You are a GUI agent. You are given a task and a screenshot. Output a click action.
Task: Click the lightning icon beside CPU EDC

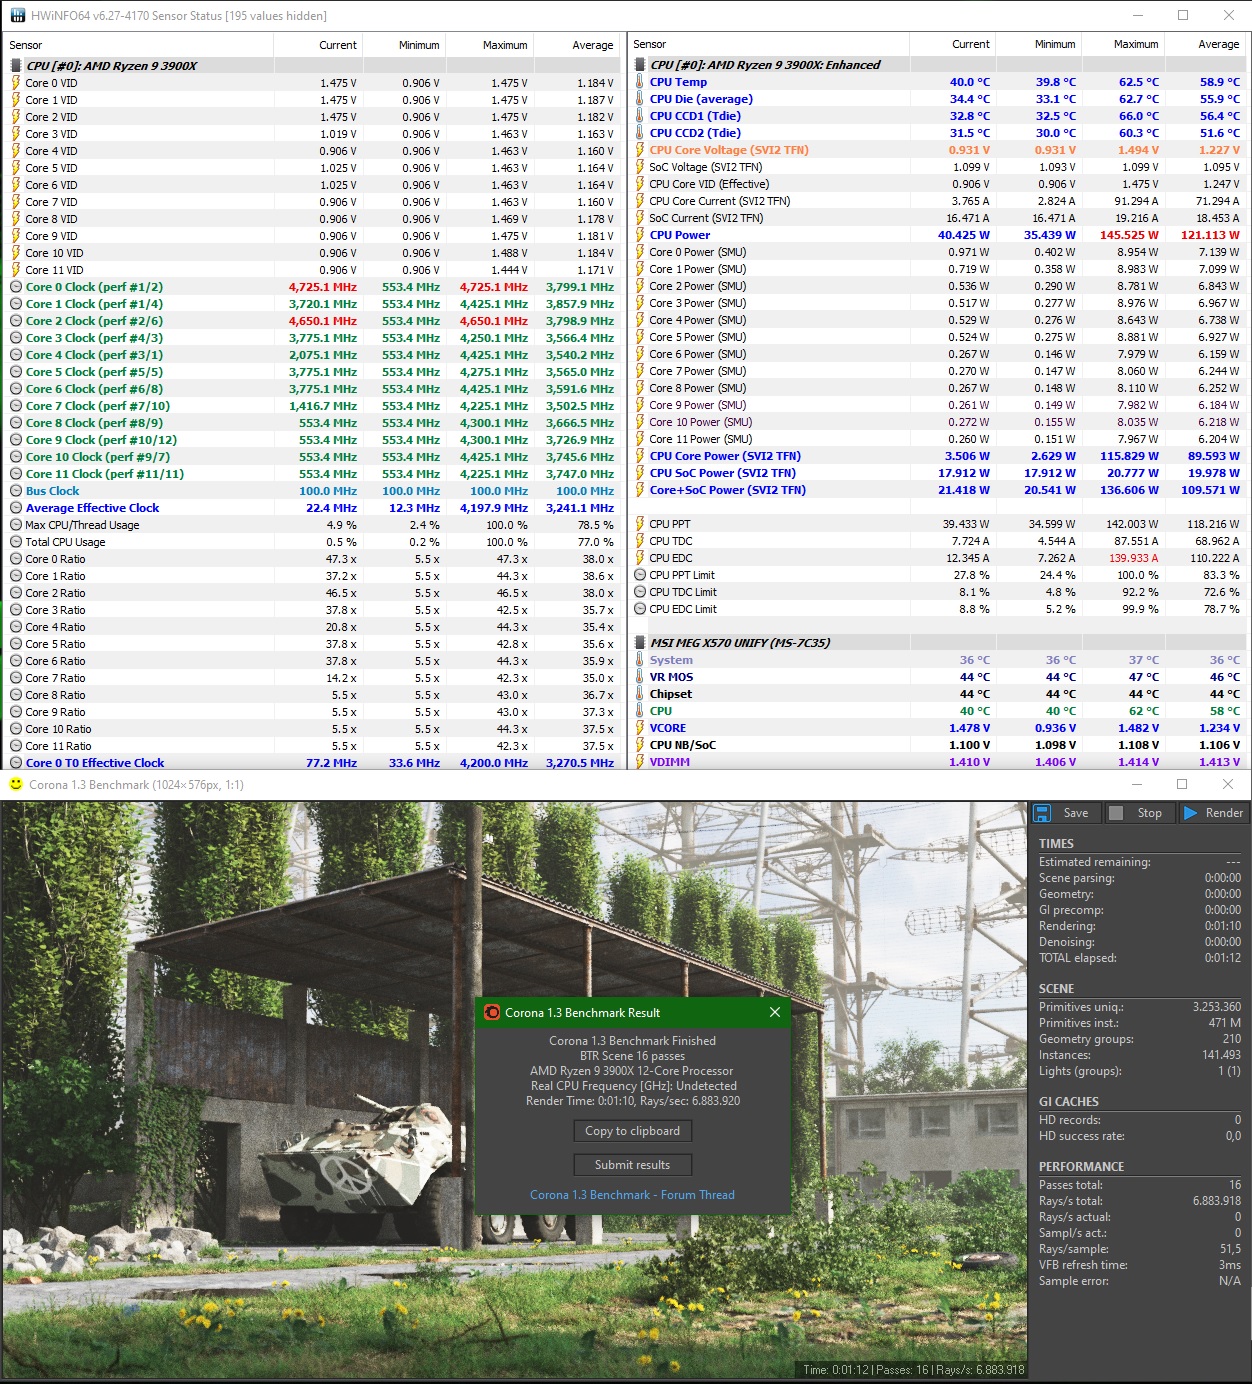point(640,558)
